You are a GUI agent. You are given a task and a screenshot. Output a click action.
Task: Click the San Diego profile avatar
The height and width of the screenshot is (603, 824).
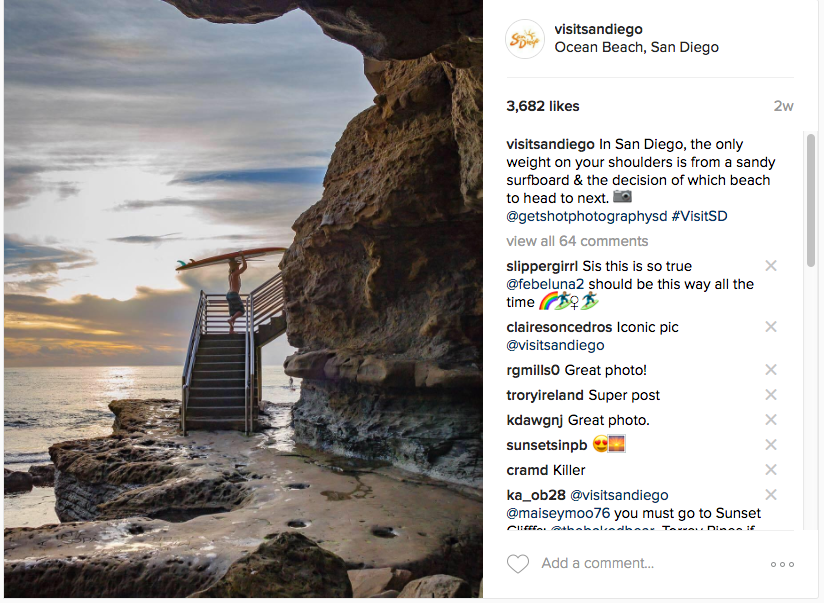coord(524,39)
